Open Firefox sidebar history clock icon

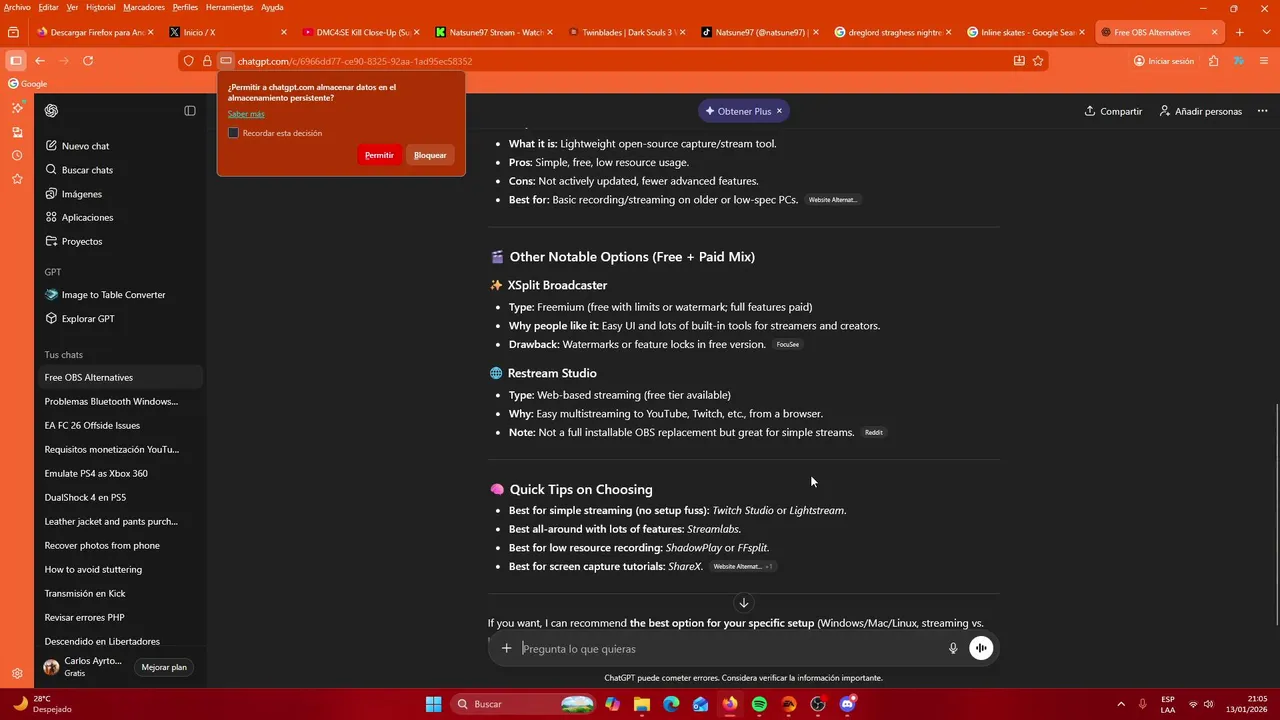coord(17,155)
